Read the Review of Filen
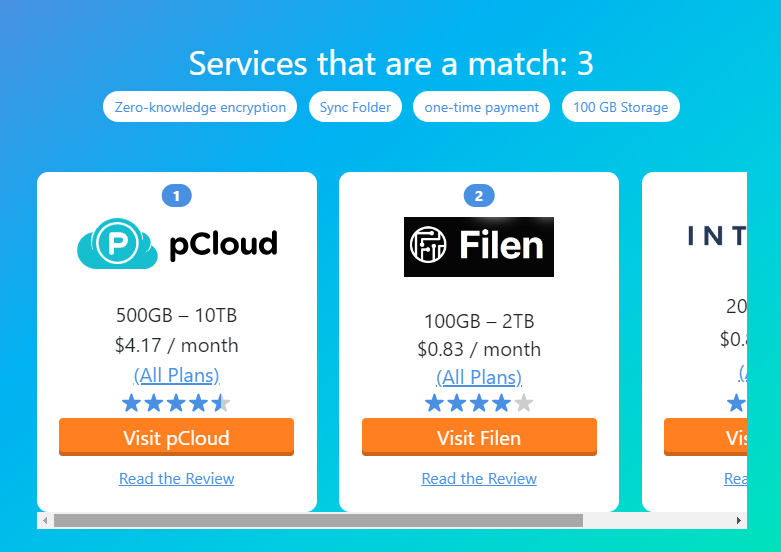 (x=478, y=479)
